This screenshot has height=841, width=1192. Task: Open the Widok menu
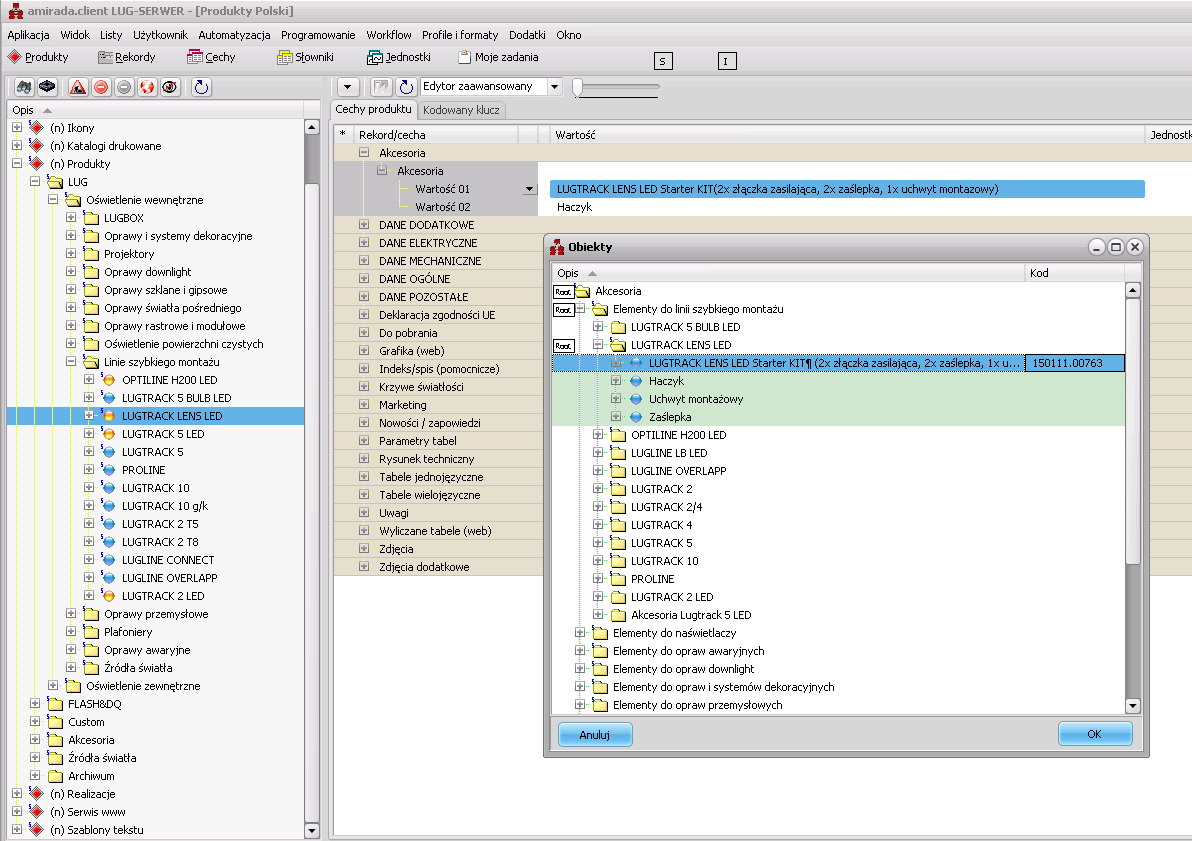75,35
